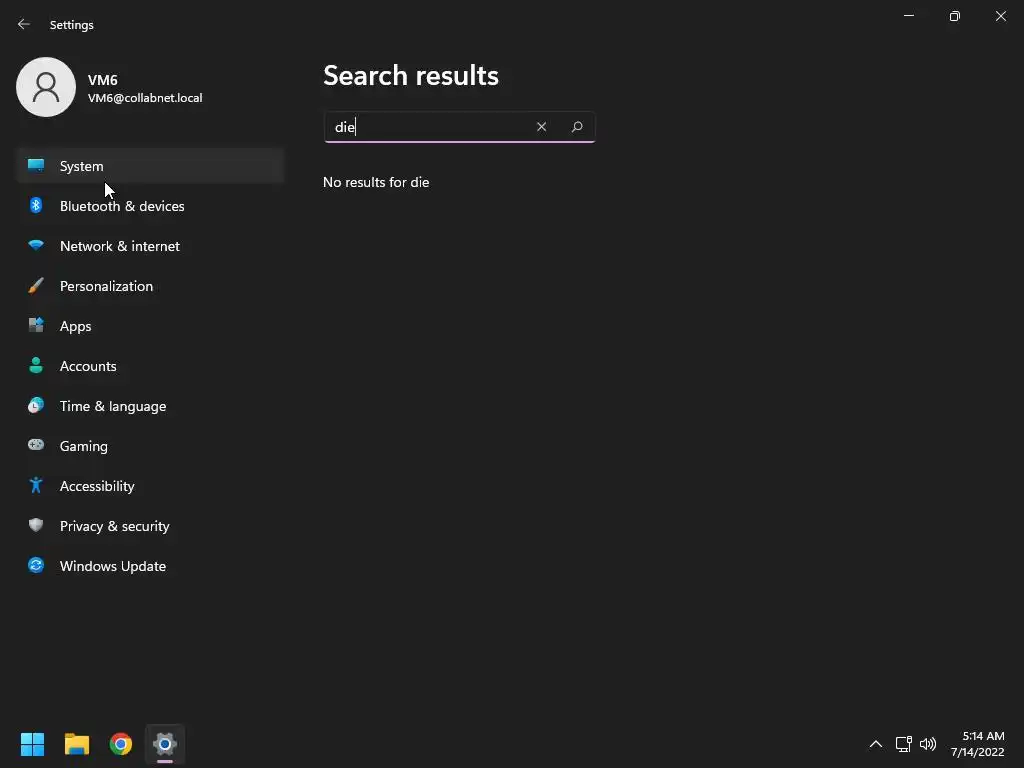Clear the search box text
This screenshot has height=768, width=1024.
pos(541,127)
